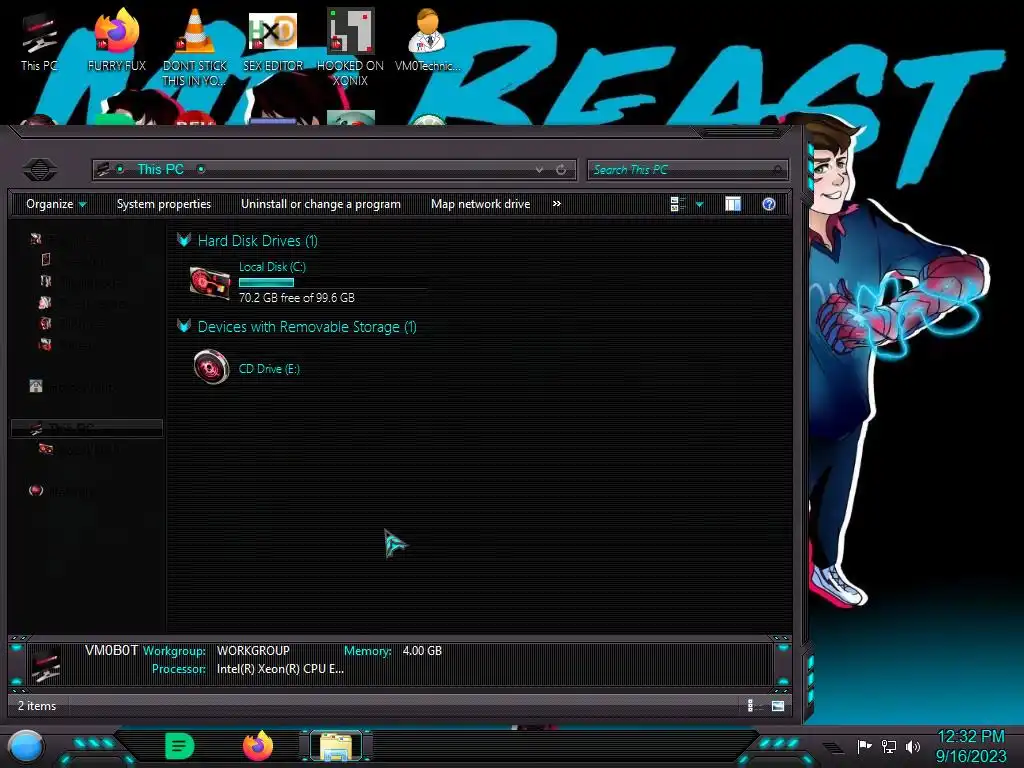Image resolution: width=1024 pixels, height=768 pixels.
Task: Select the CD Drive (E:) disc icon
Action: (212, 367)
